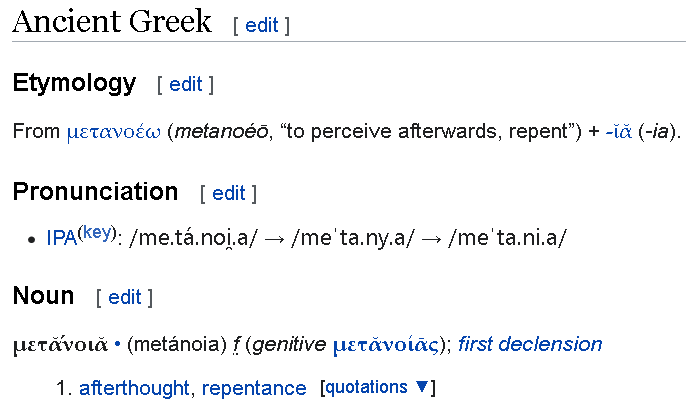The image size is (686, 409).
Task: Click edit link beside Ancient Greek heading
Action: (261, 25)
